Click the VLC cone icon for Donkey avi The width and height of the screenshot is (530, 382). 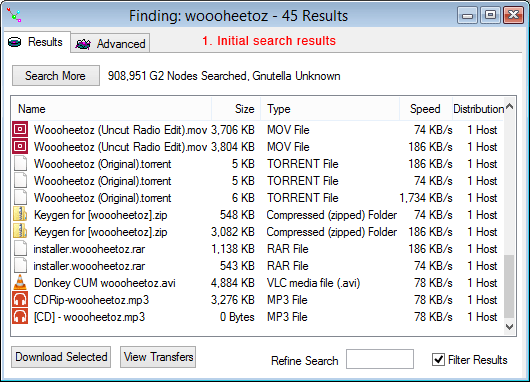pyautogui.click(x=20, y=282)
